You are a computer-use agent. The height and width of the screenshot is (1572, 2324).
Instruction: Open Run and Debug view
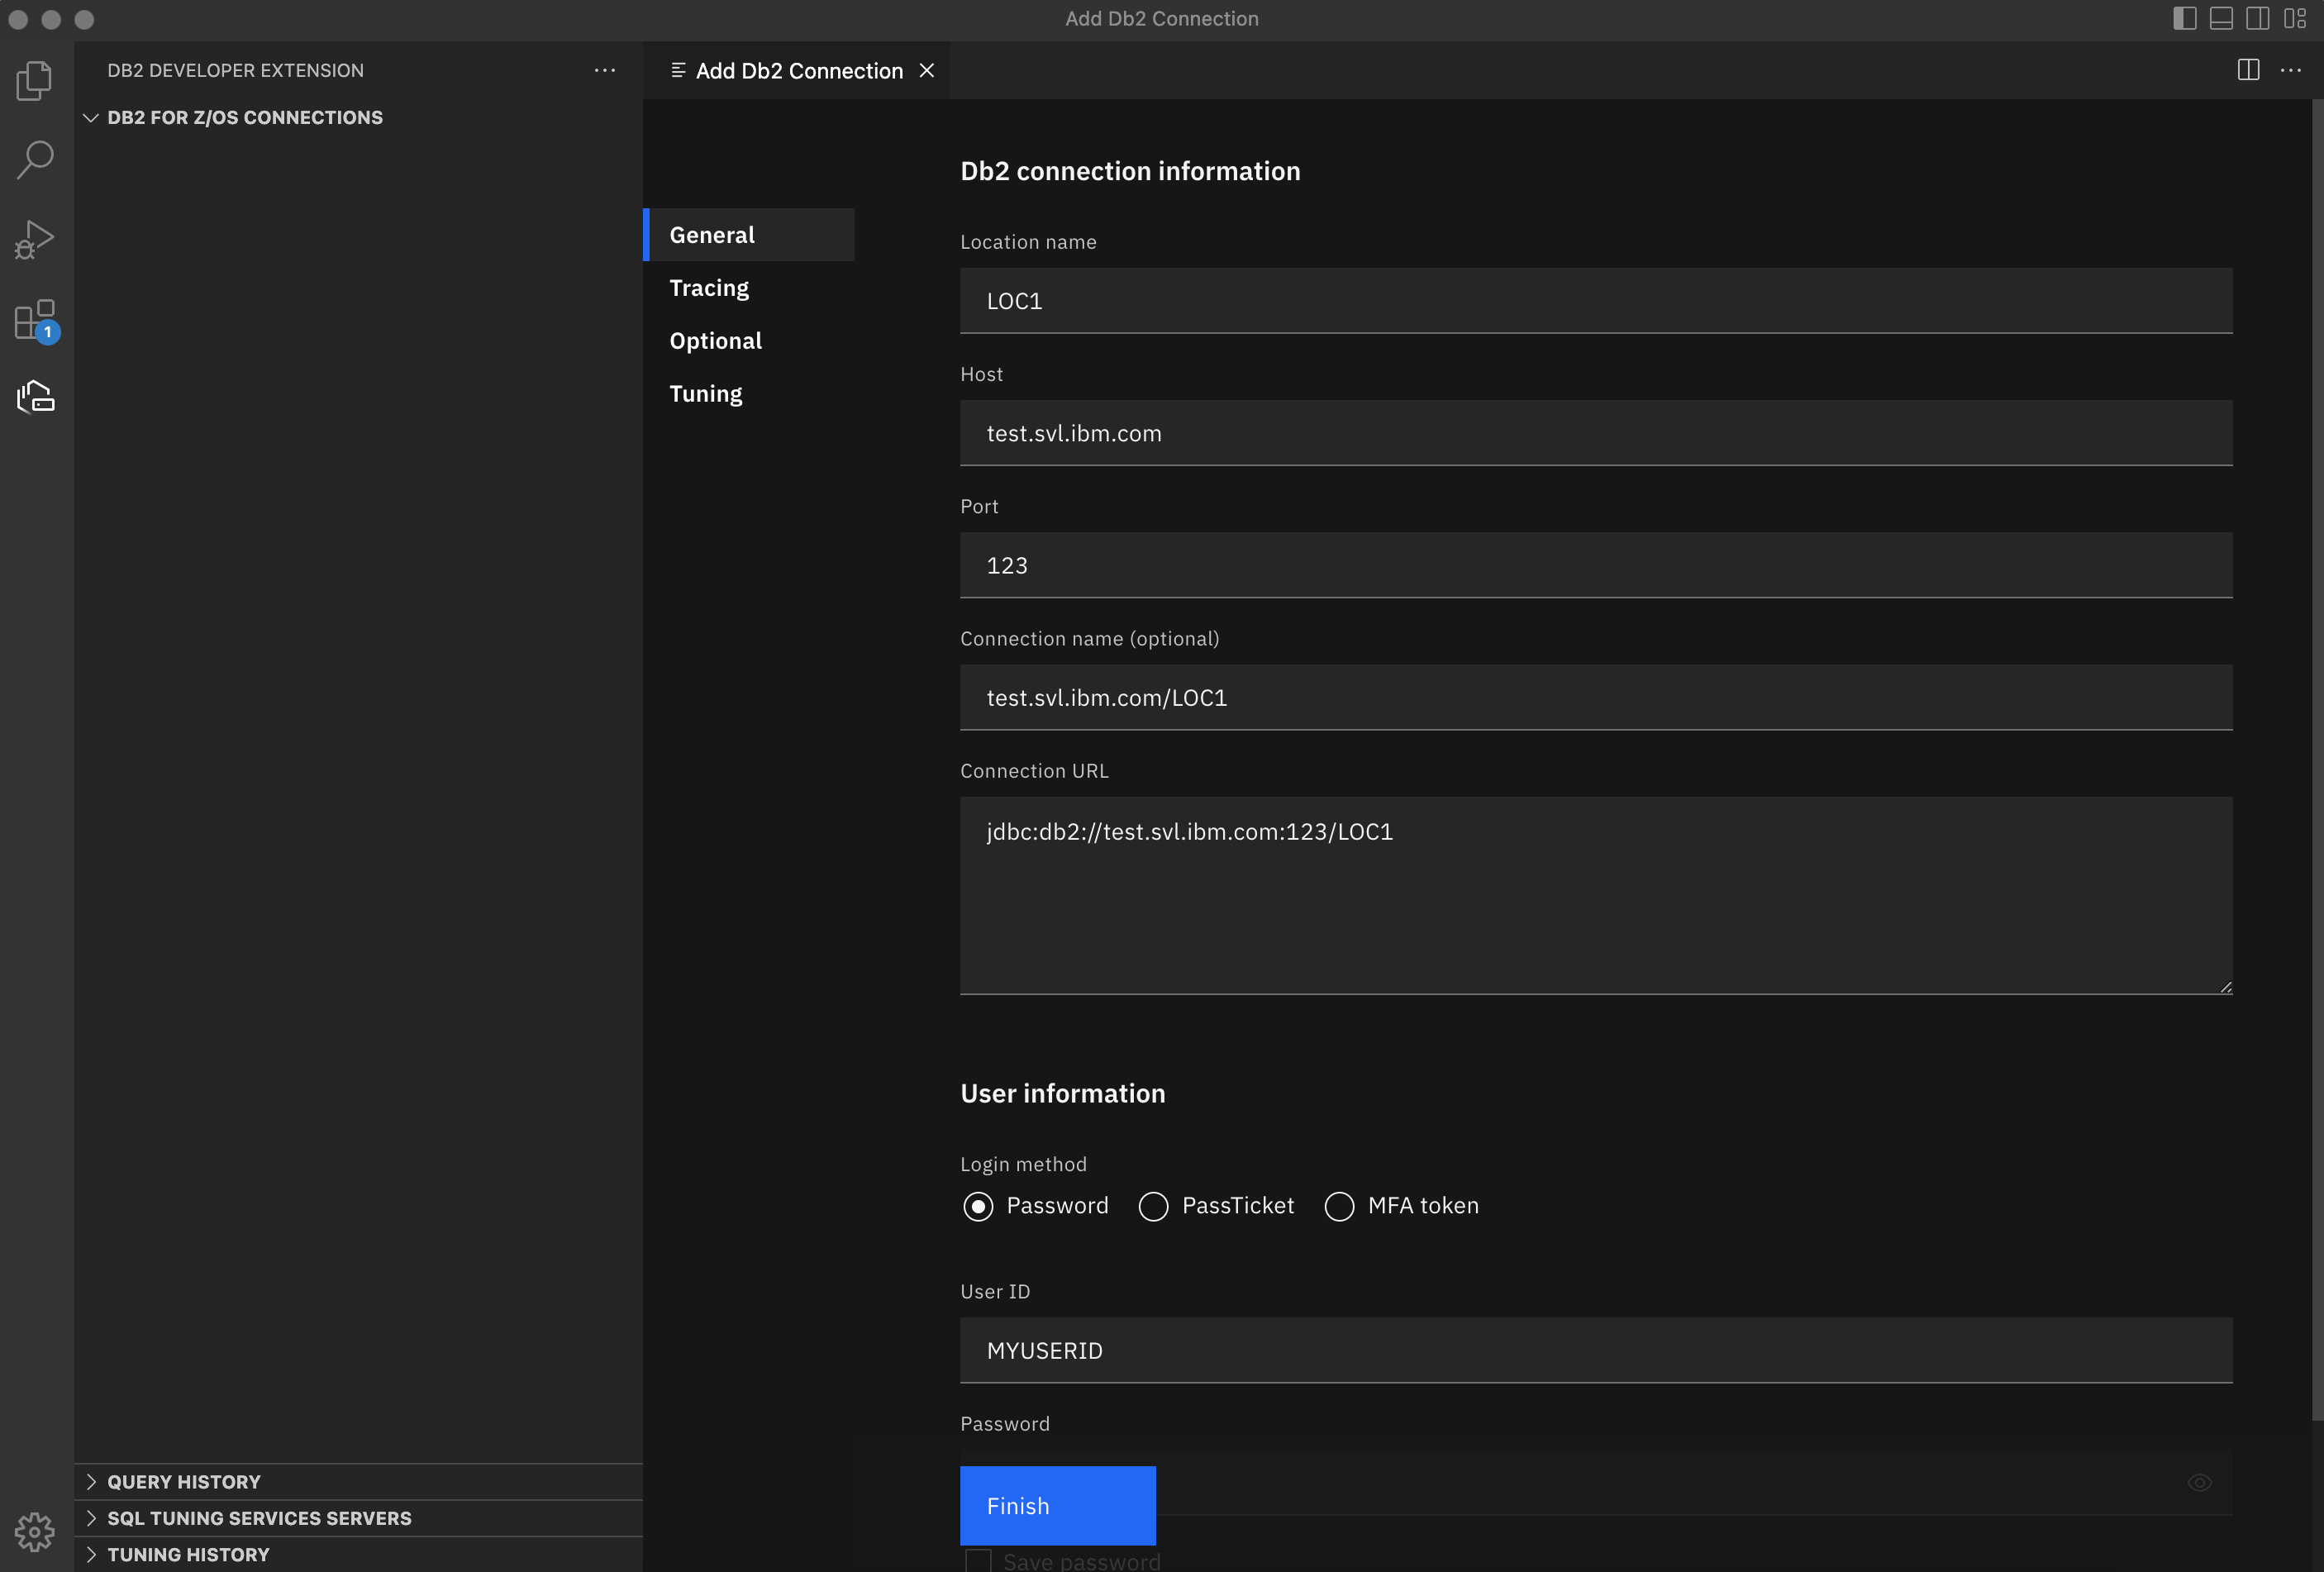35,239
